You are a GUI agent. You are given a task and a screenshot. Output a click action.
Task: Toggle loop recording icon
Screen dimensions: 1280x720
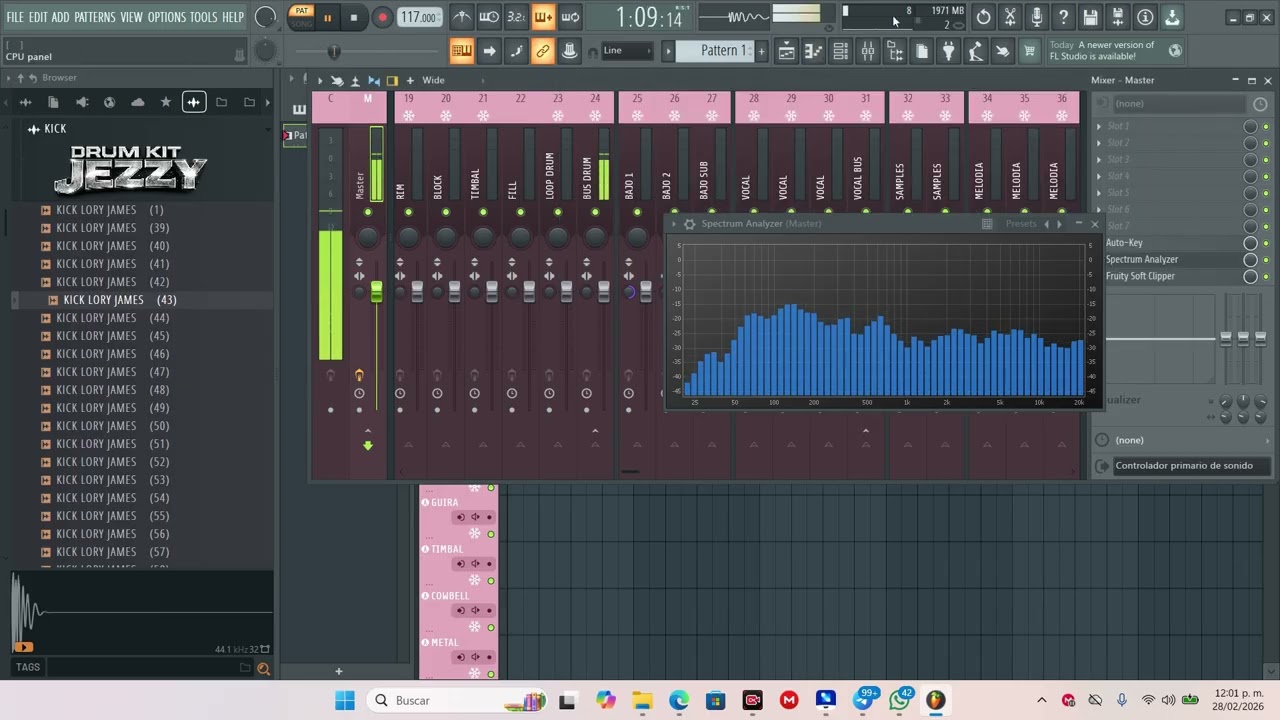(570, 17)
